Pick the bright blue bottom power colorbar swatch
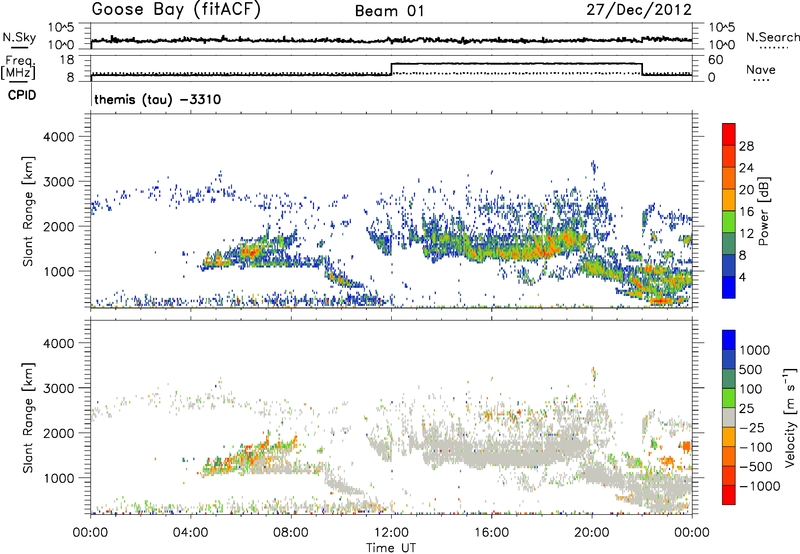Screen dimensions: 800x554 (x=729, y=288)
